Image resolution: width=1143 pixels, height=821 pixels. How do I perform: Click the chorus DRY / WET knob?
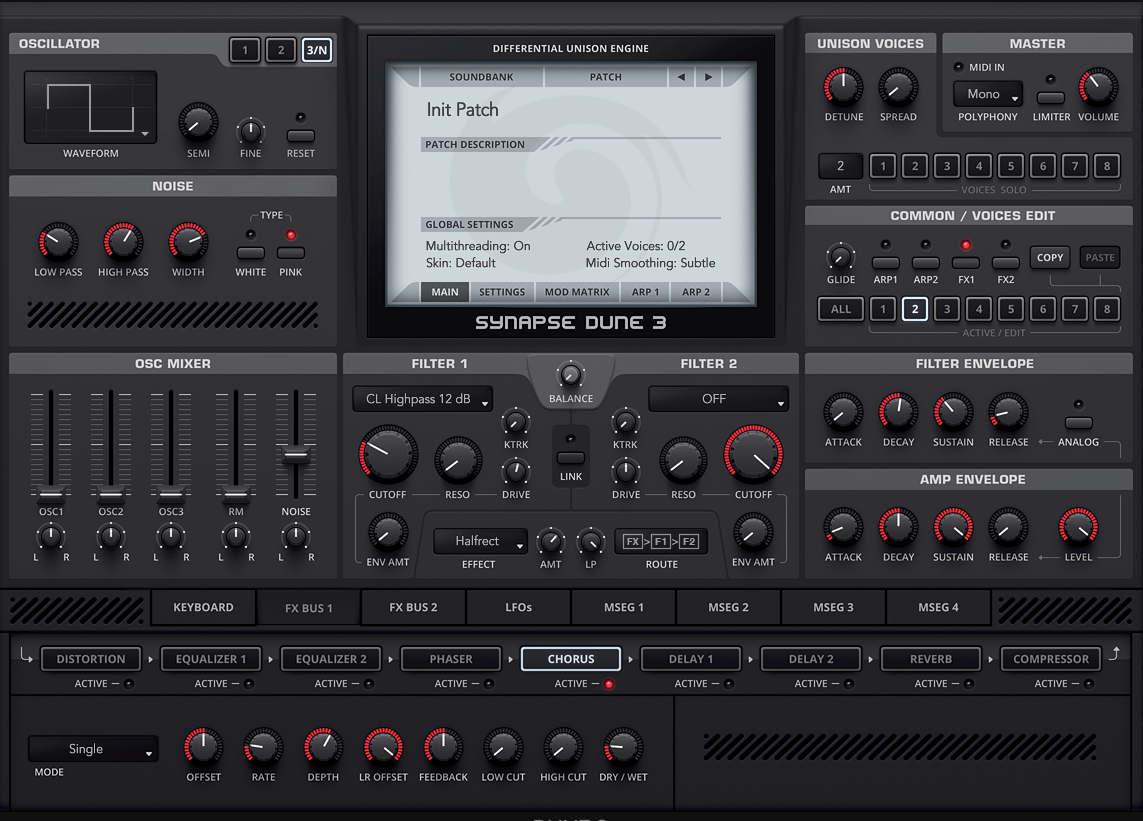click(x=623, y=747)
